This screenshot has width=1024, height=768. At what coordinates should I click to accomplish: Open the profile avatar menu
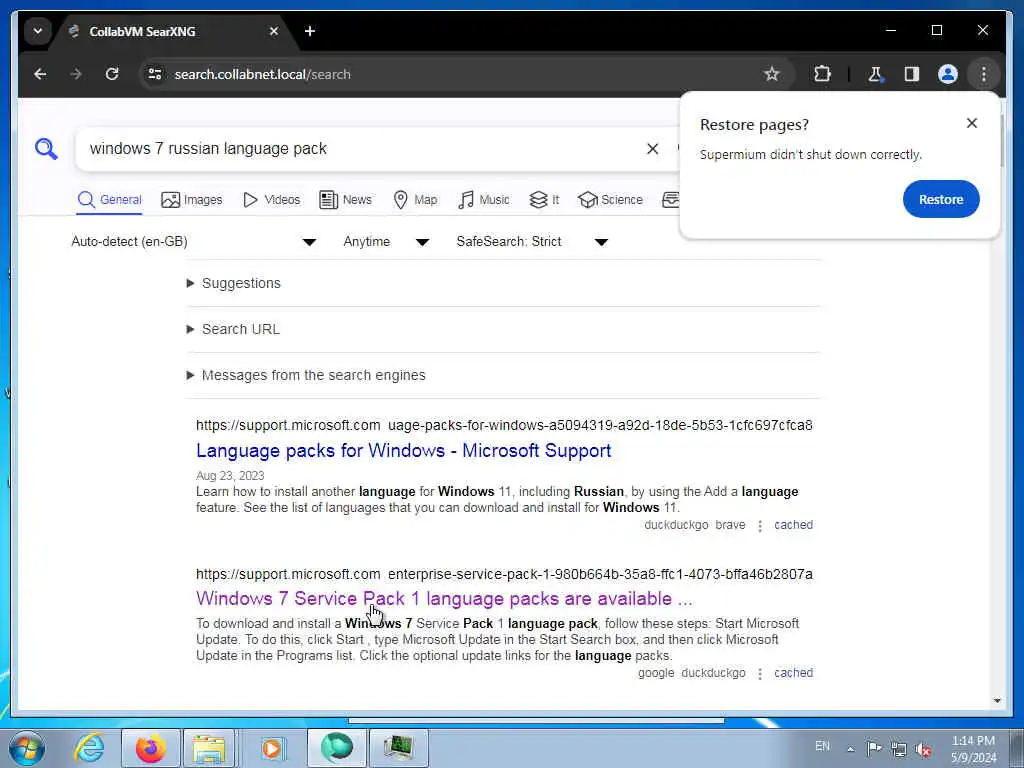point(948,74)
